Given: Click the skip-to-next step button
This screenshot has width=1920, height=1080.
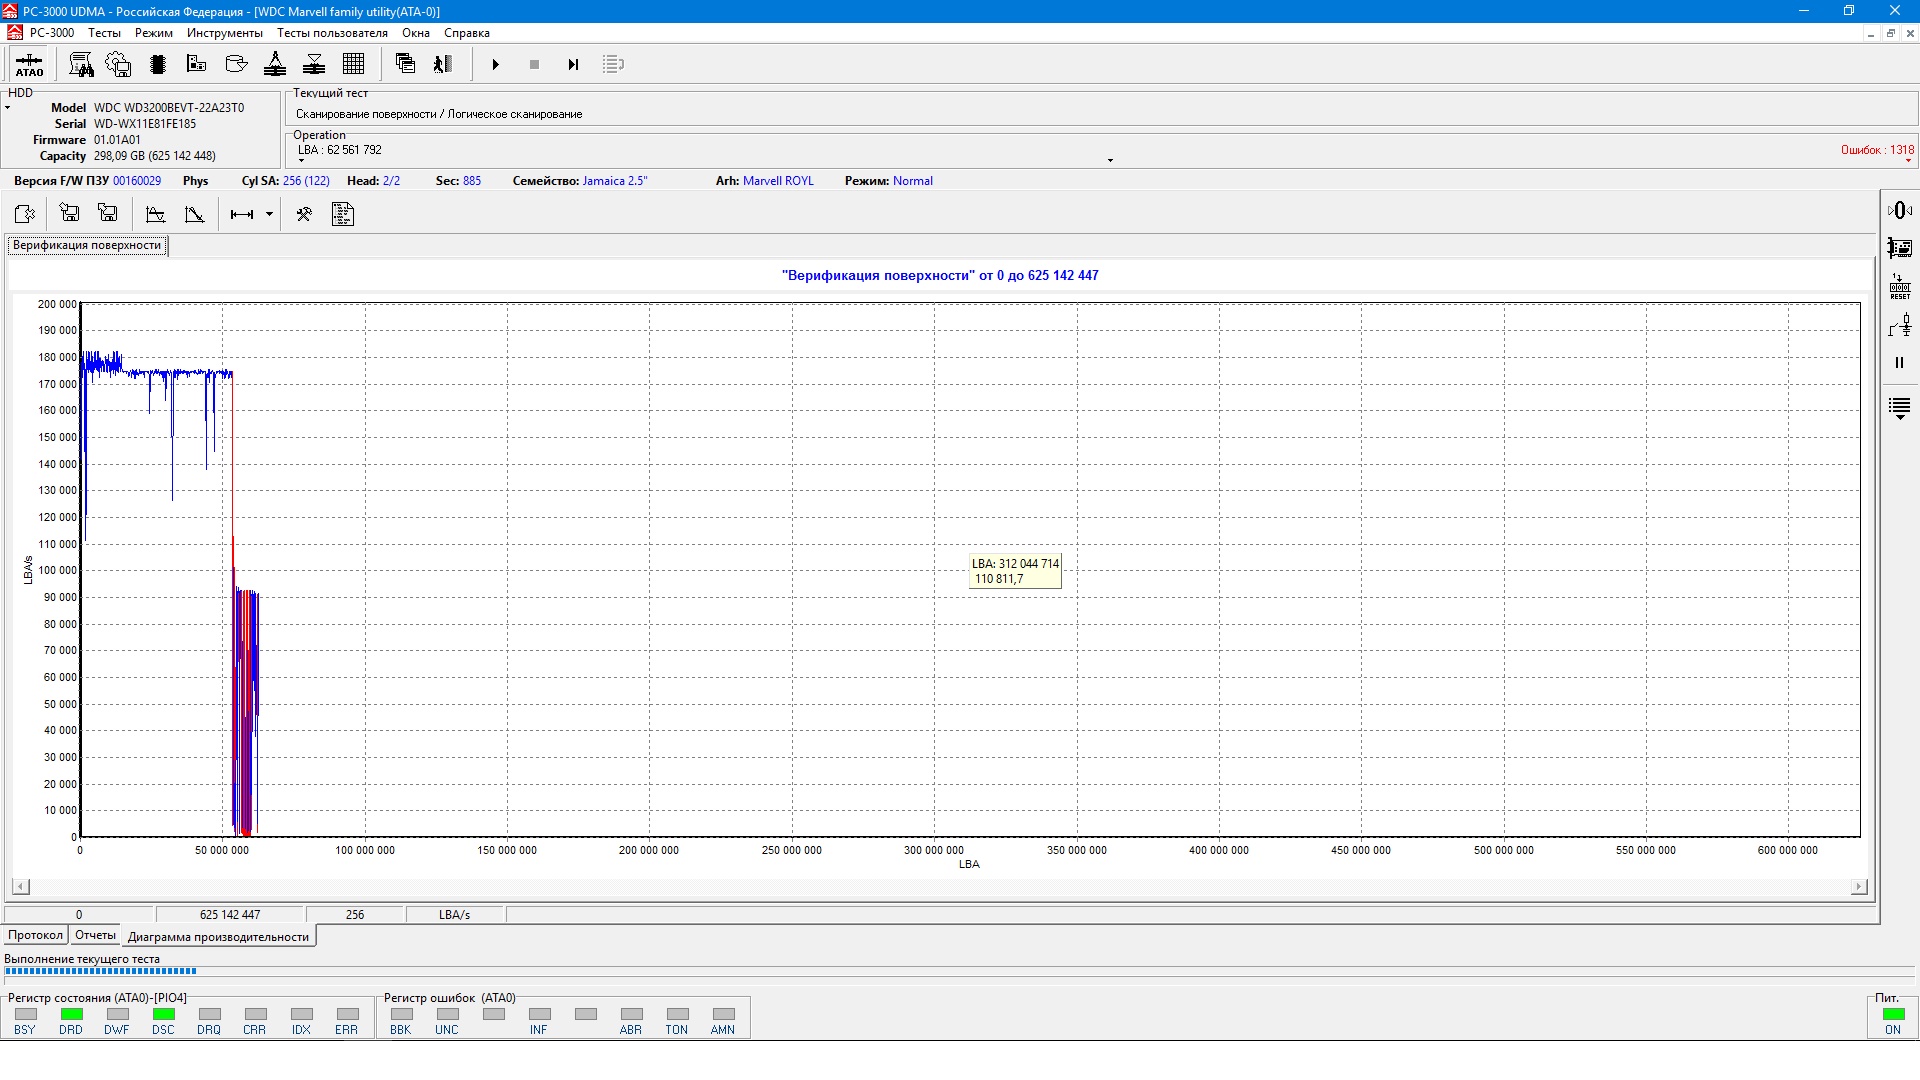Looking at the screenshot, I should coord(573,65).
